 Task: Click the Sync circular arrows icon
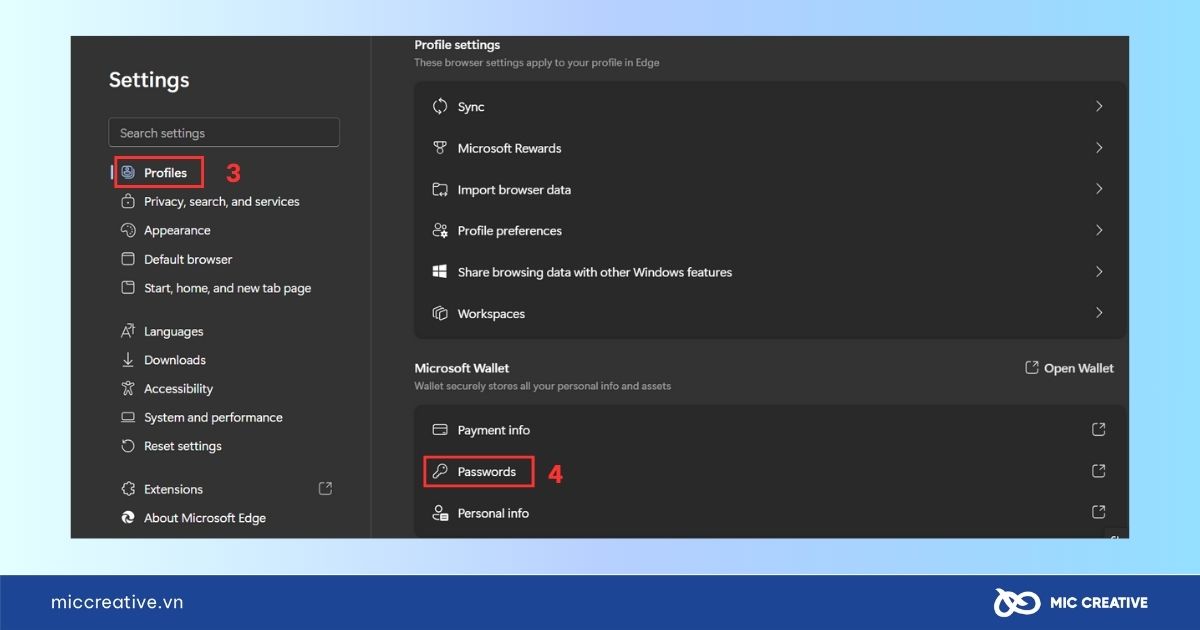[x=440, y=106]
